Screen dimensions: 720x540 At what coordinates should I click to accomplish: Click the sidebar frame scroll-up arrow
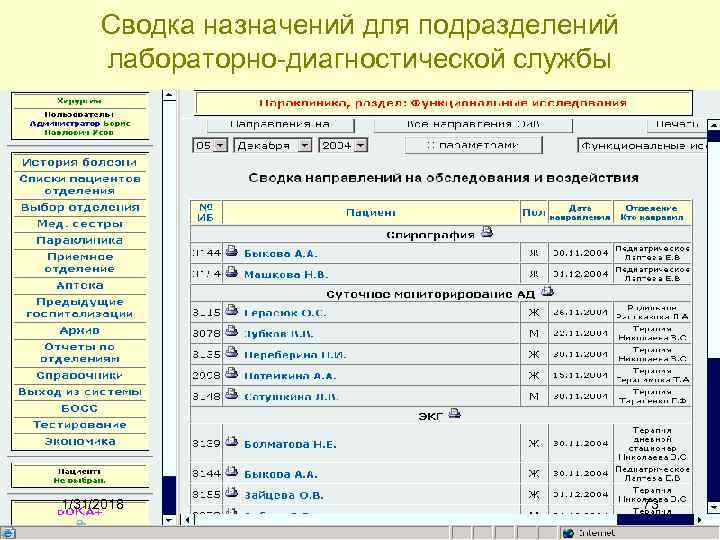169,96
